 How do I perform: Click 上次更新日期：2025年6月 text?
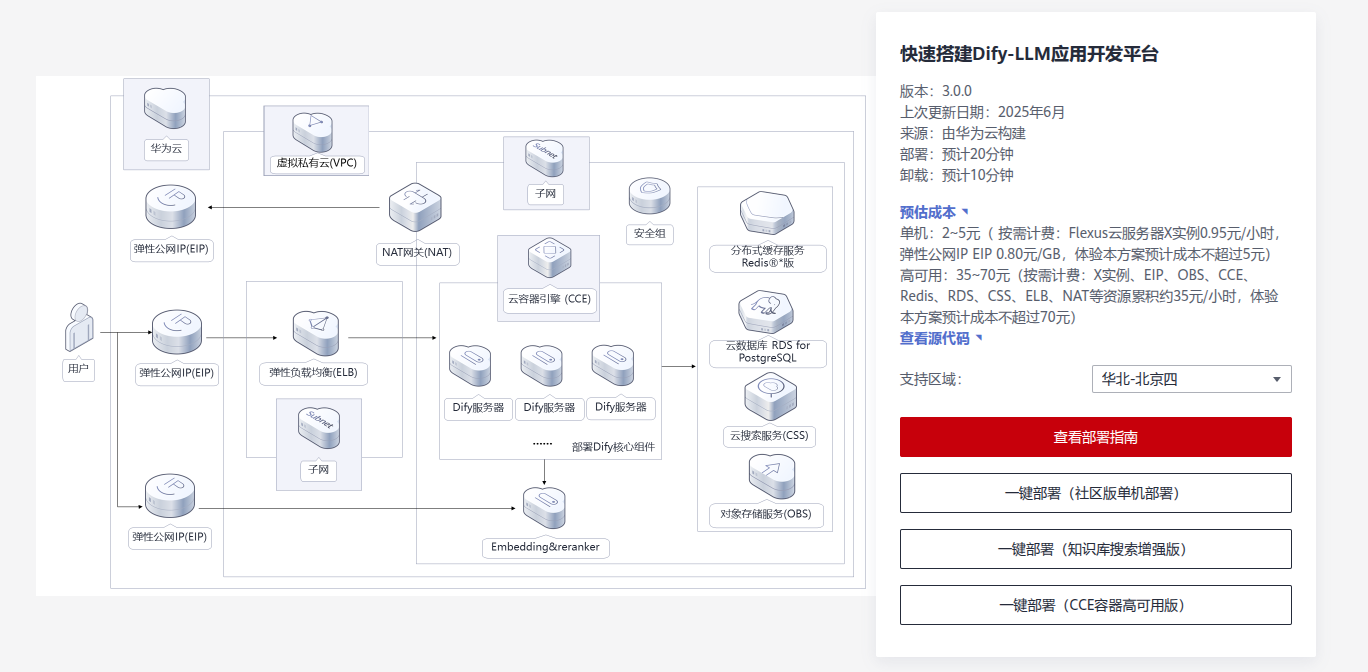983,112
